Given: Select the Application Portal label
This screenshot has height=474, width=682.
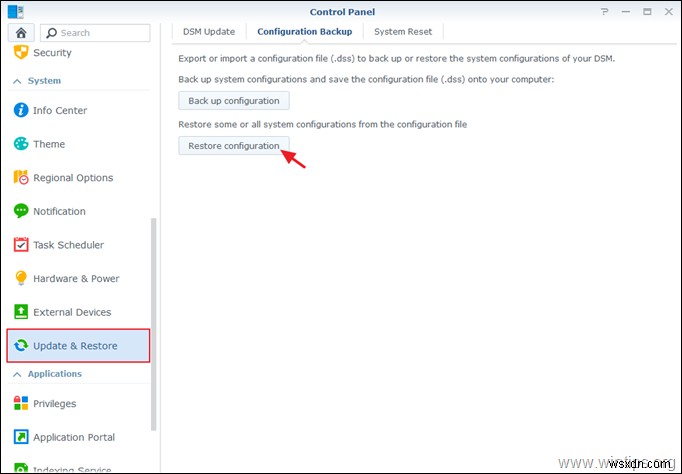Looking at the screenshot, I should coord(74,437).
